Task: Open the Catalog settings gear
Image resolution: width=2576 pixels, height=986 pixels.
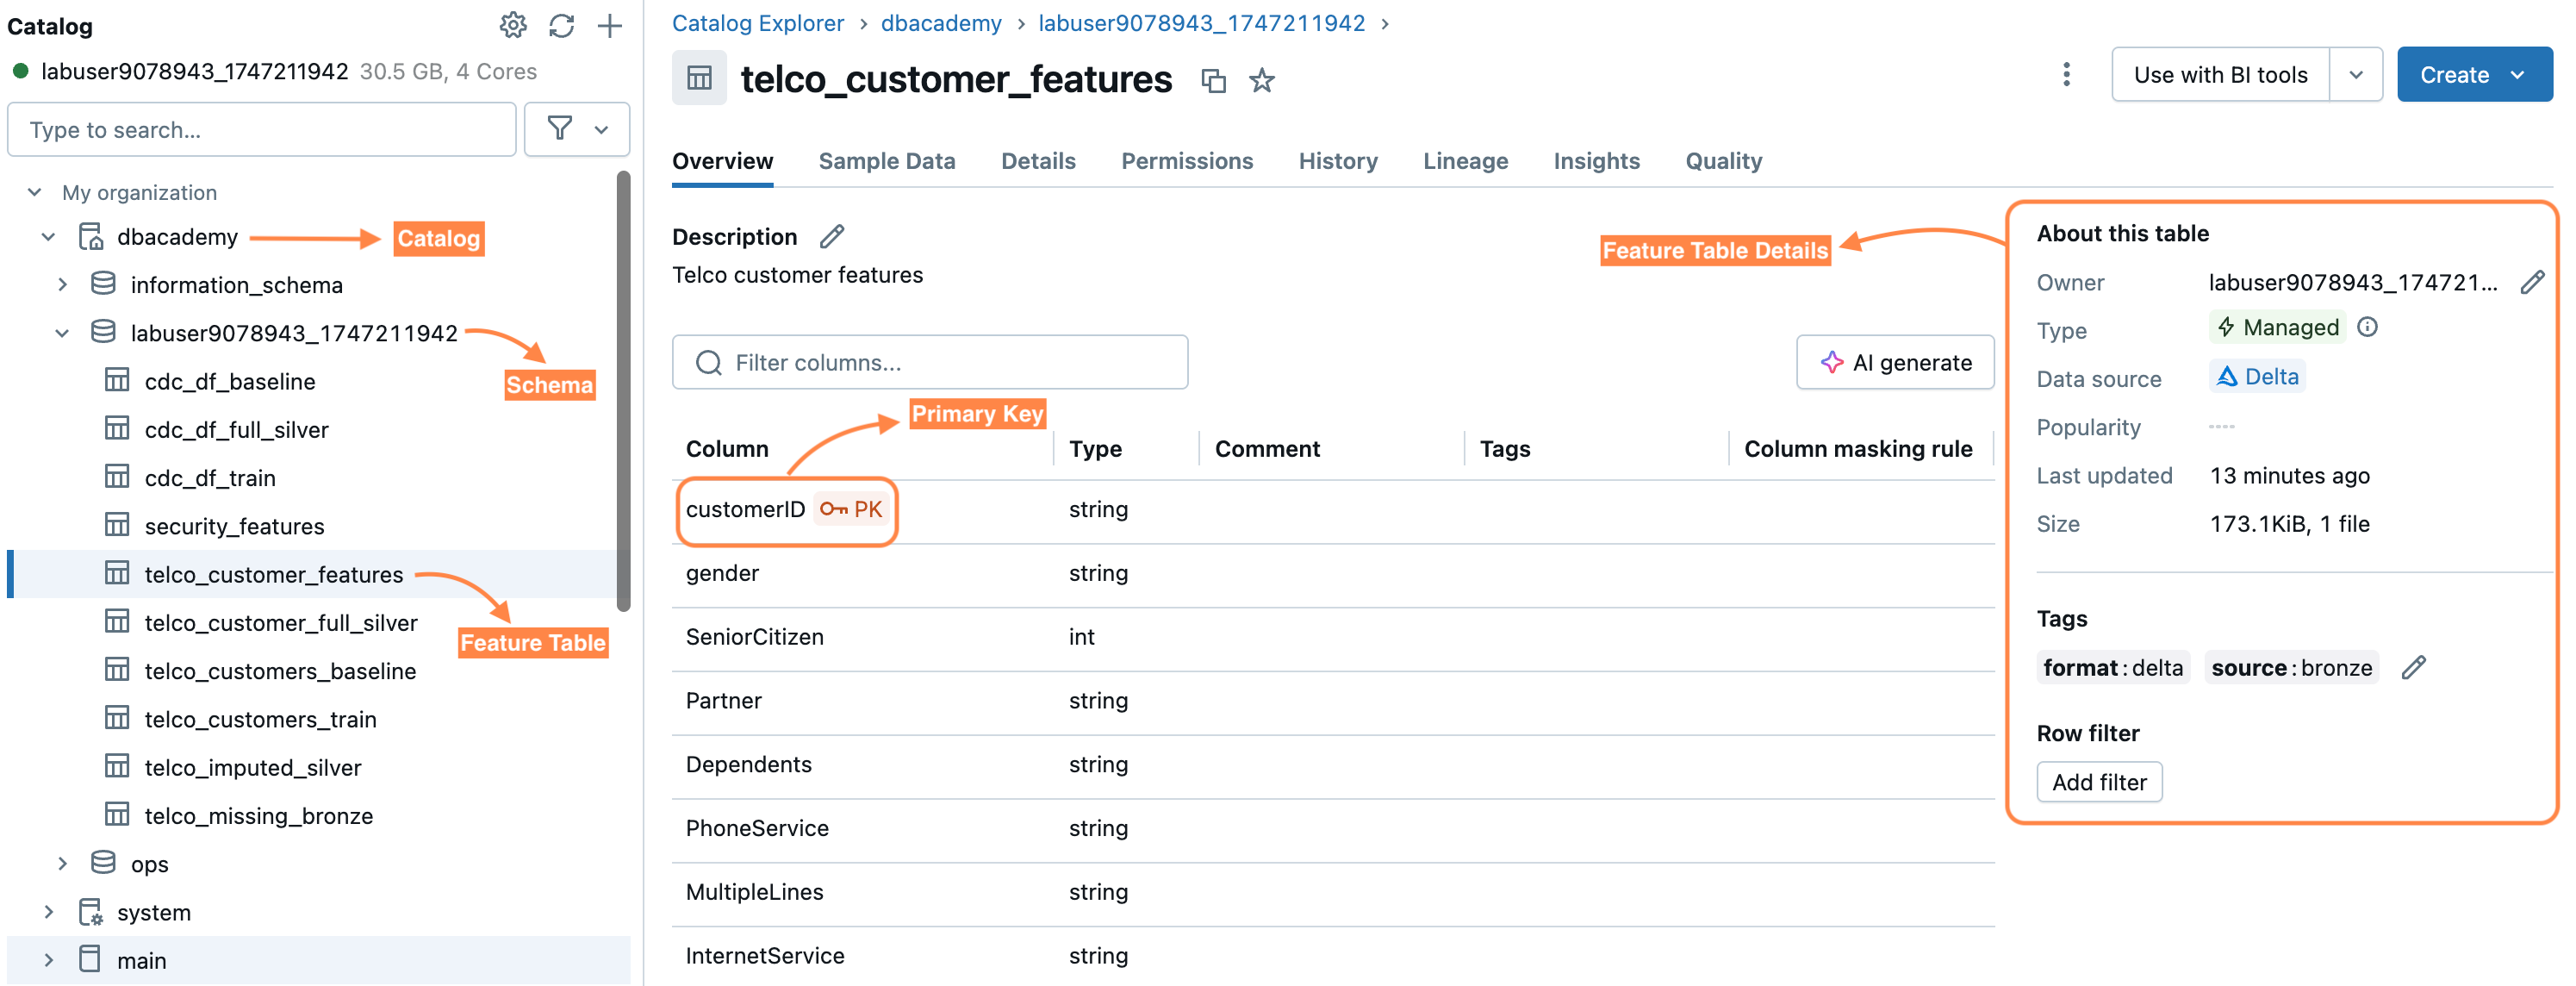Action: (x=513, y=26)
